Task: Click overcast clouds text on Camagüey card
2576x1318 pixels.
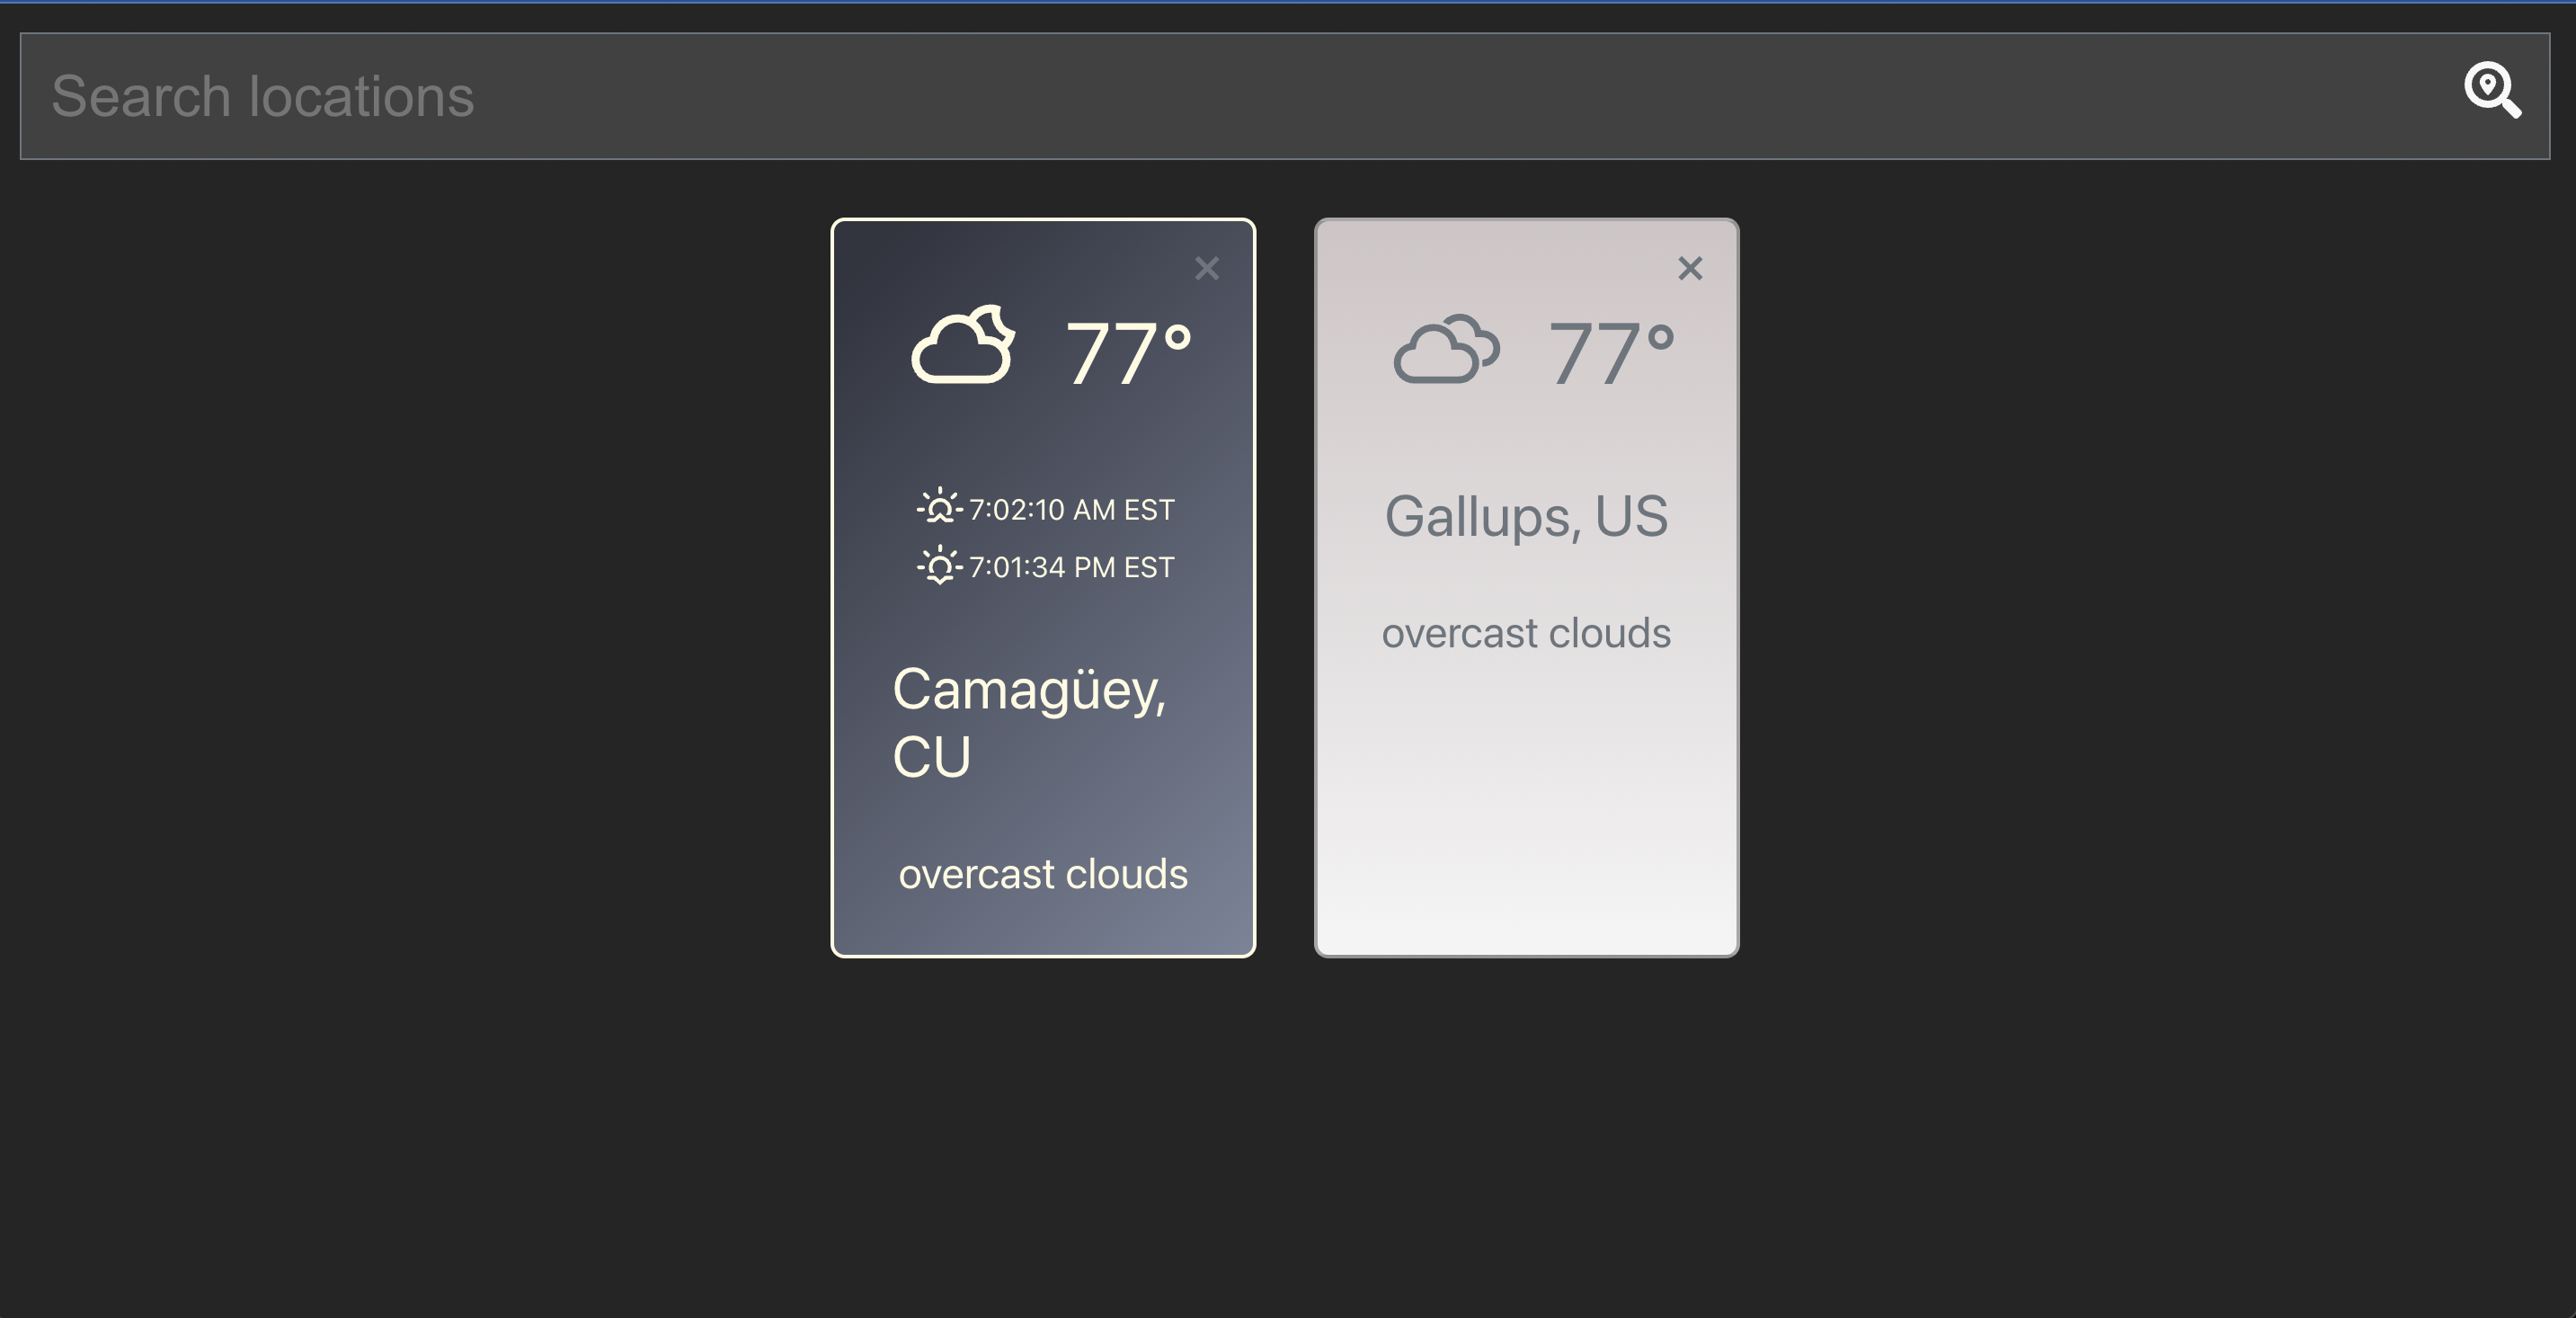Action: [1043, 873]
